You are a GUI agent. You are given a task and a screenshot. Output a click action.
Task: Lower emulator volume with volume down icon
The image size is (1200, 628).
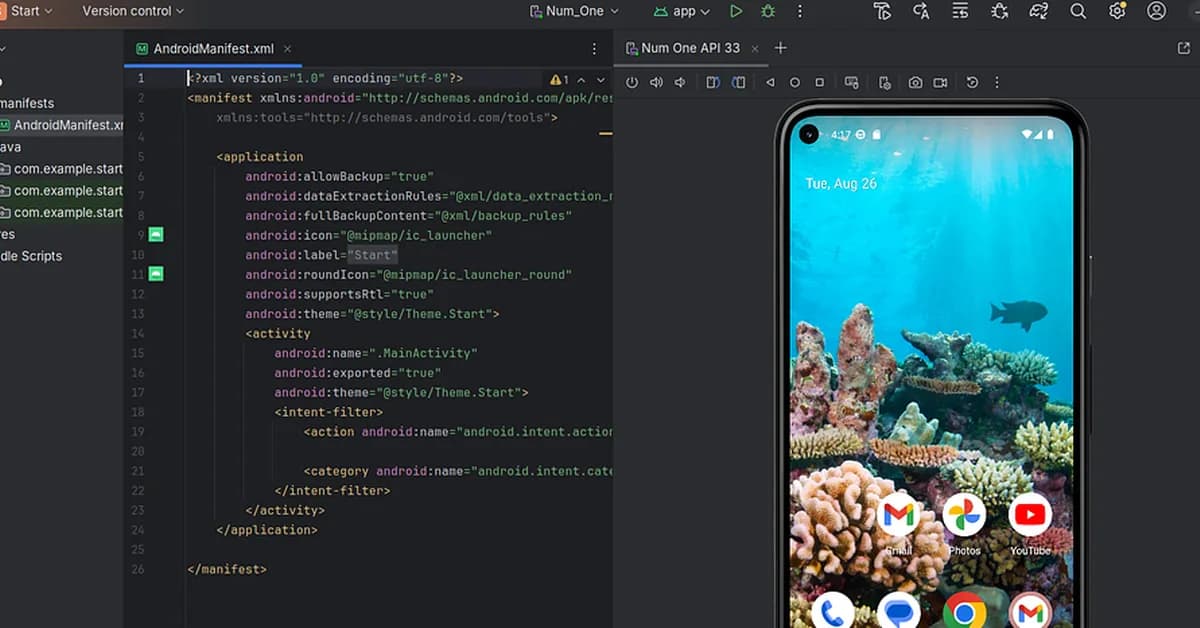681,83
